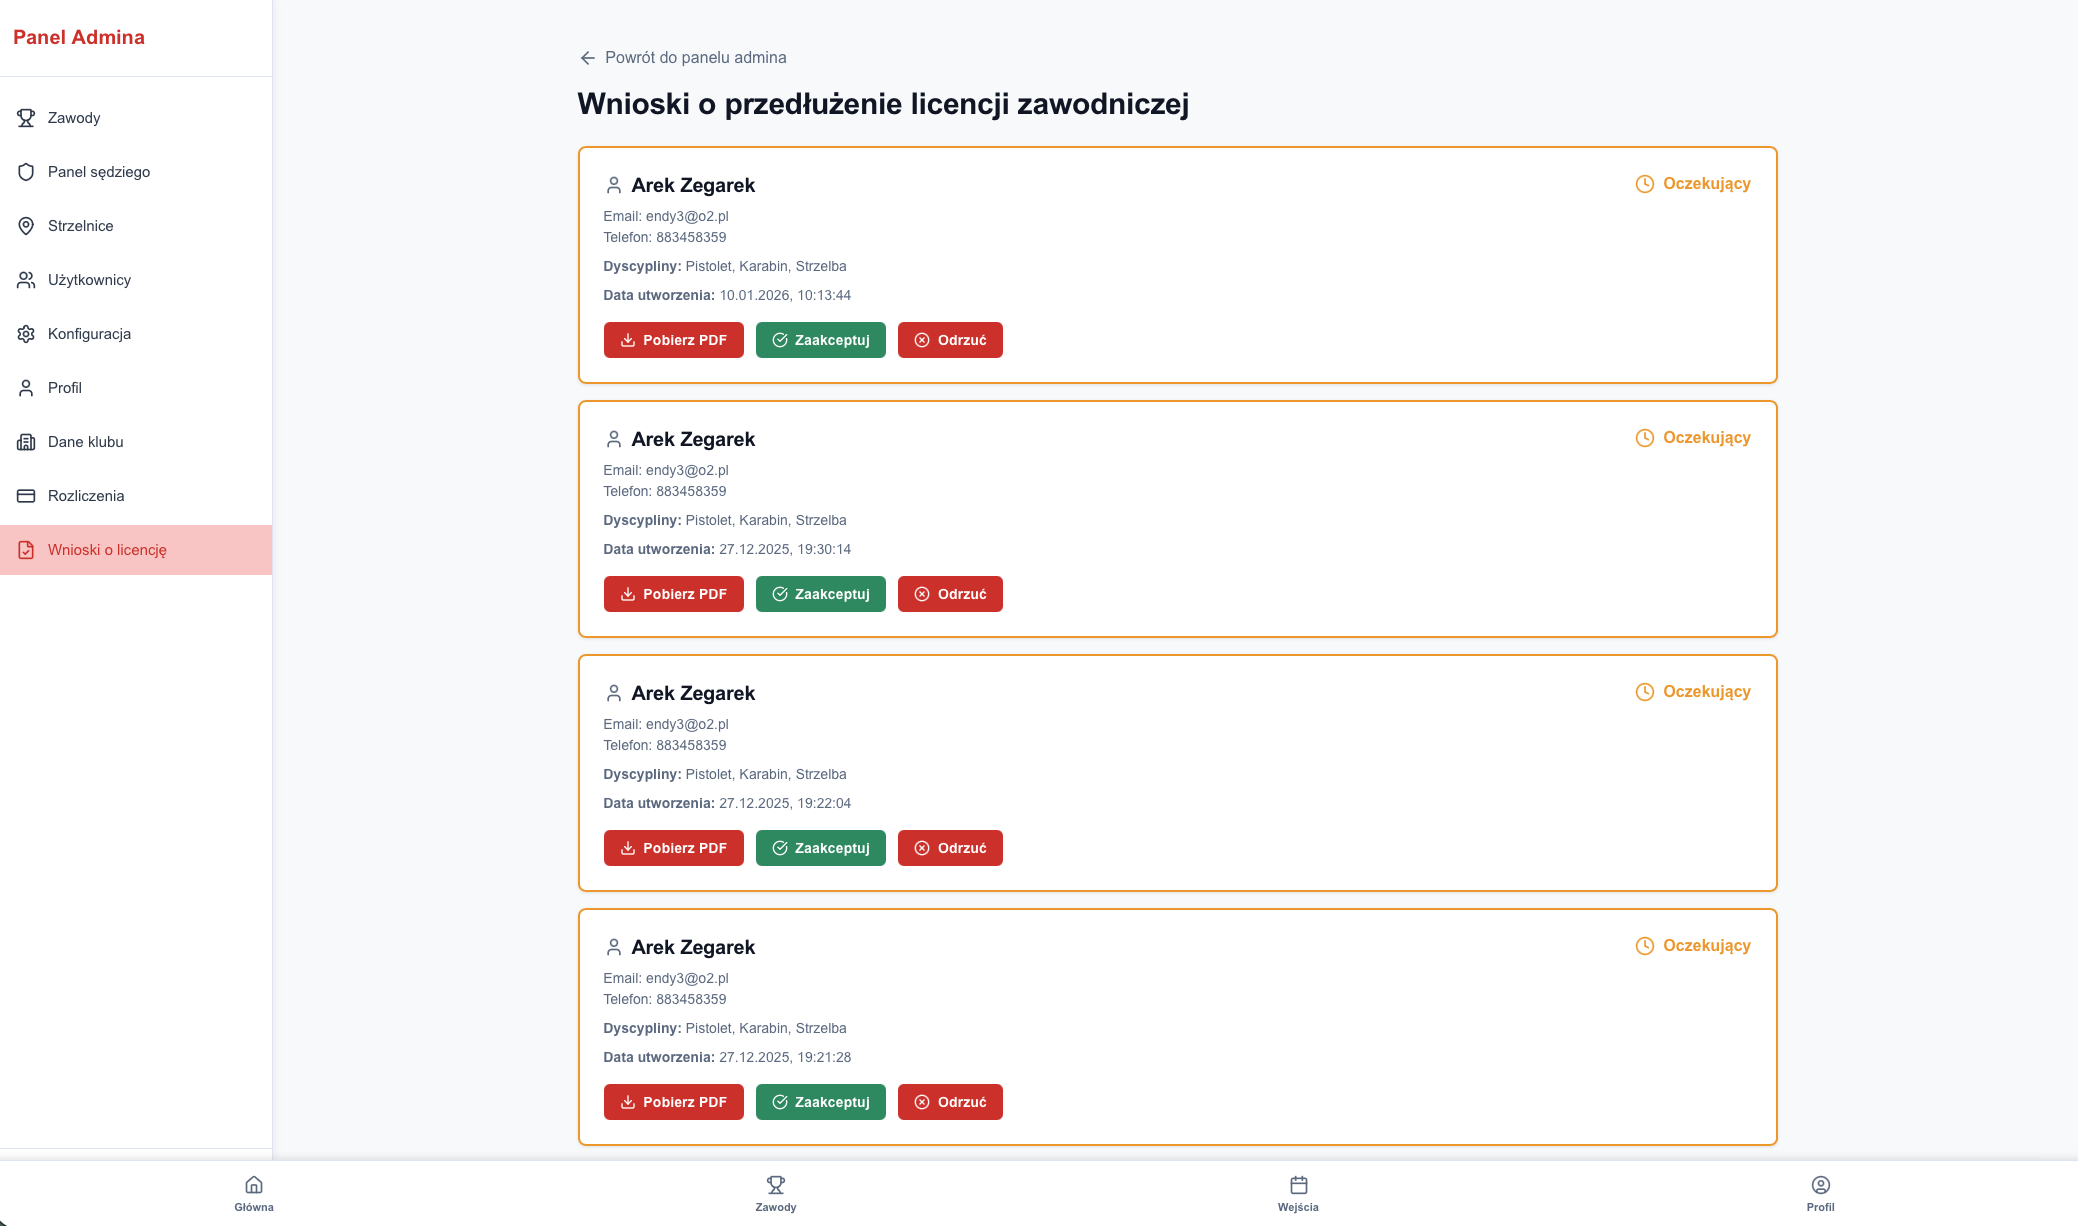Viewport: 2078px width, 1226px height.
Task: Click the profile circle icon in bottom bar
Action: [x=1820, y=1185]
